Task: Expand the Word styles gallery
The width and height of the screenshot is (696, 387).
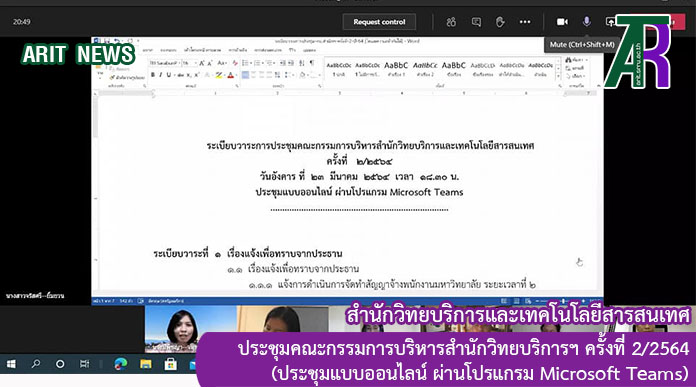Action: click(558, 76)
